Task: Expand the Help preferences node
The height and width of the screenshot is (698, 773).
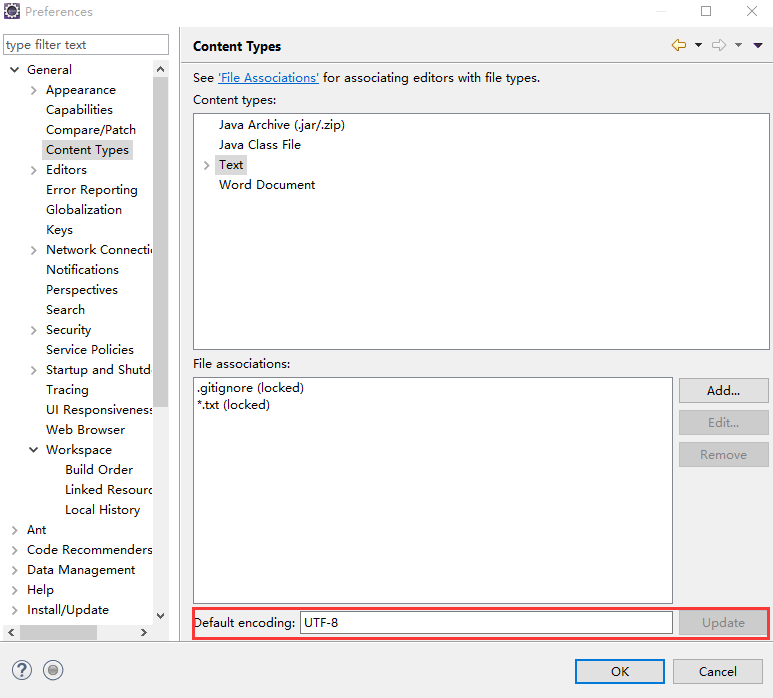Action: (15, 590)
